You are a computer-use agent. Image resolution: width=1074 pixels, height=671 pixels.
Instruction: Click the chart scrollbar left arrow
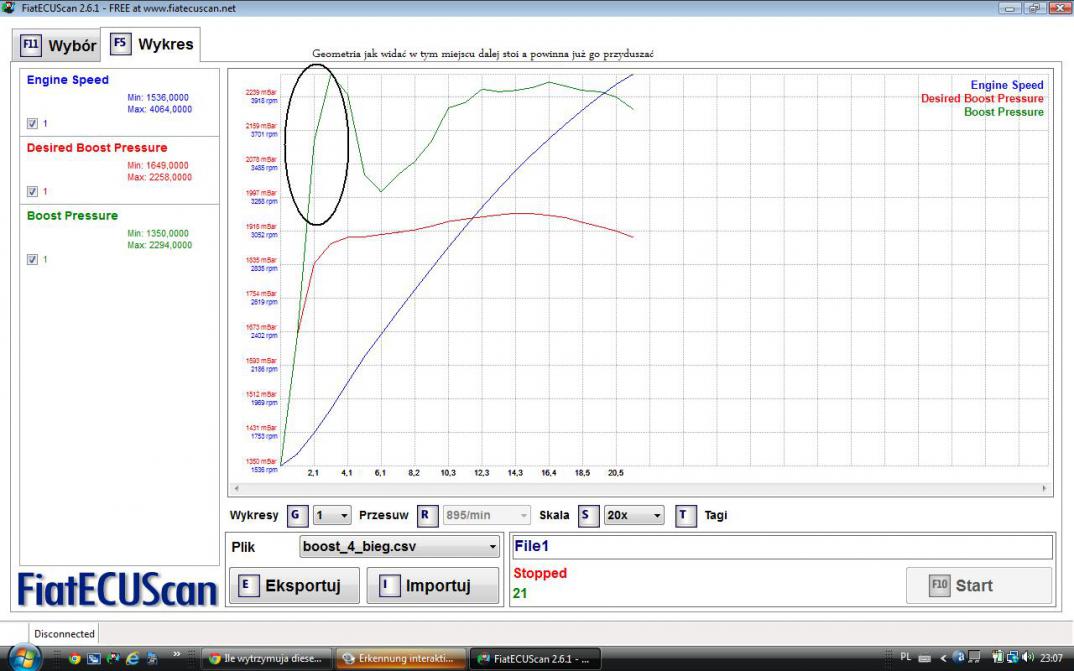236,488
